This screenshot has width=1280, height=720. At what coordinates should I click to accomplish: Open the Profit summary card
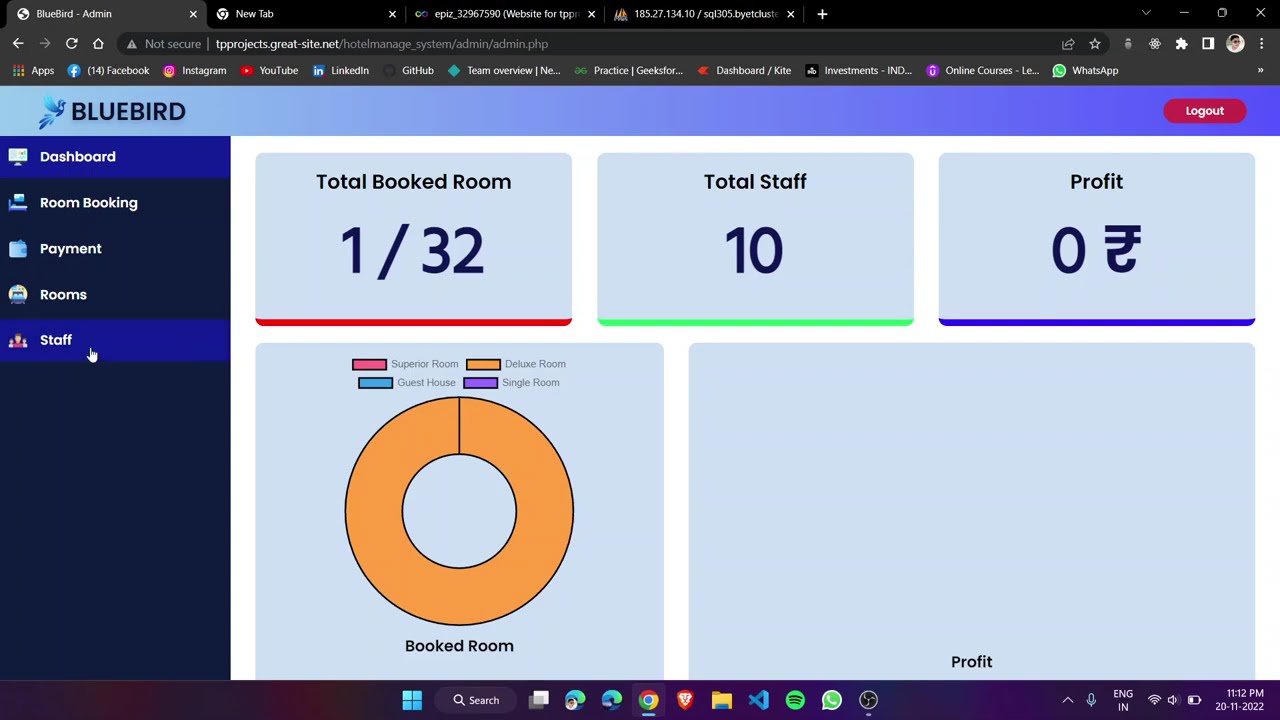pyautogui.click(x=1096, y=239)
